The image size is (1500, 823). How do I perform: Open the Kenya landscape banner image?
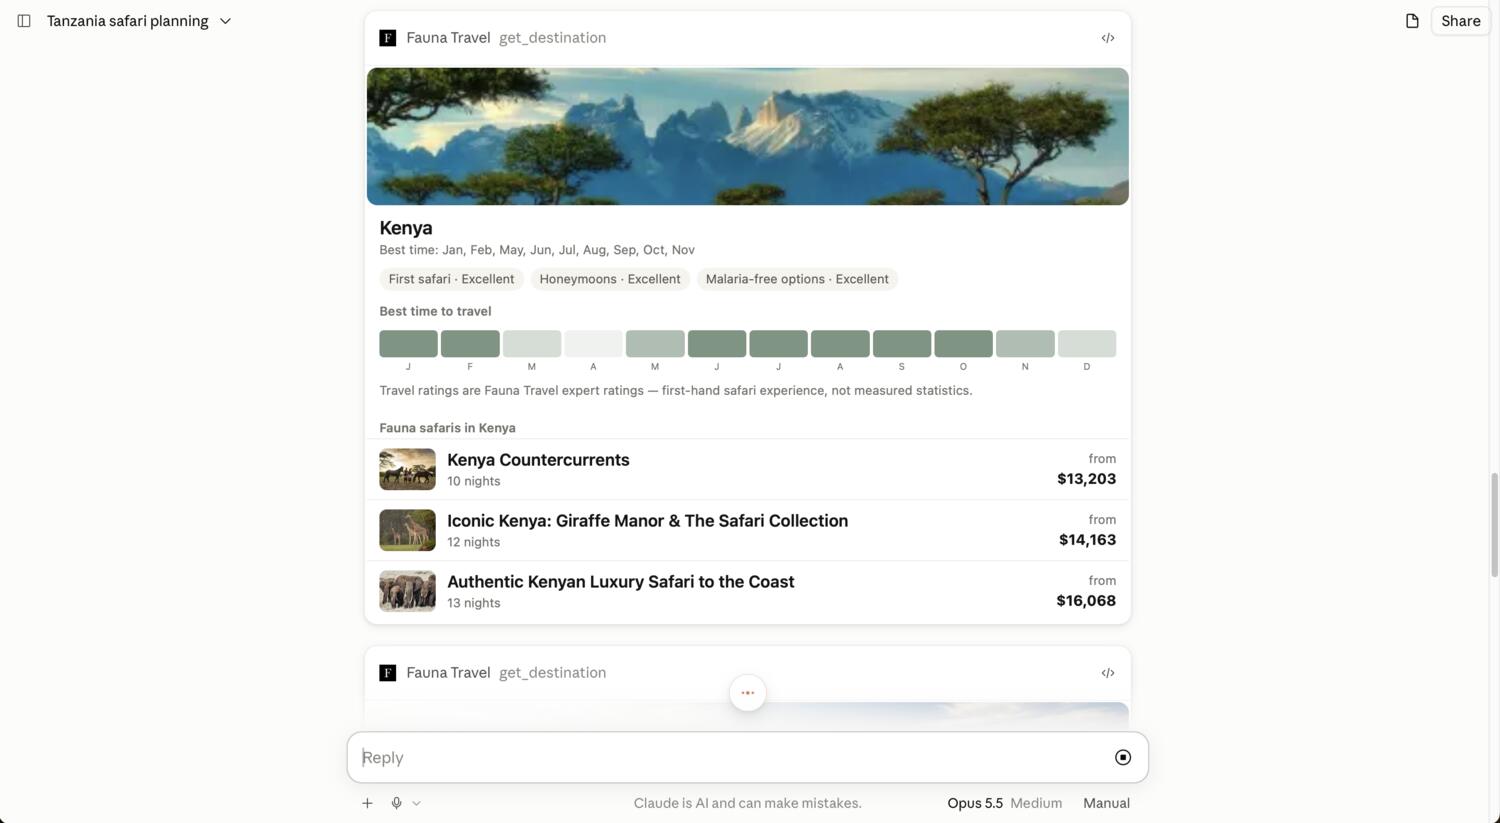748,136
